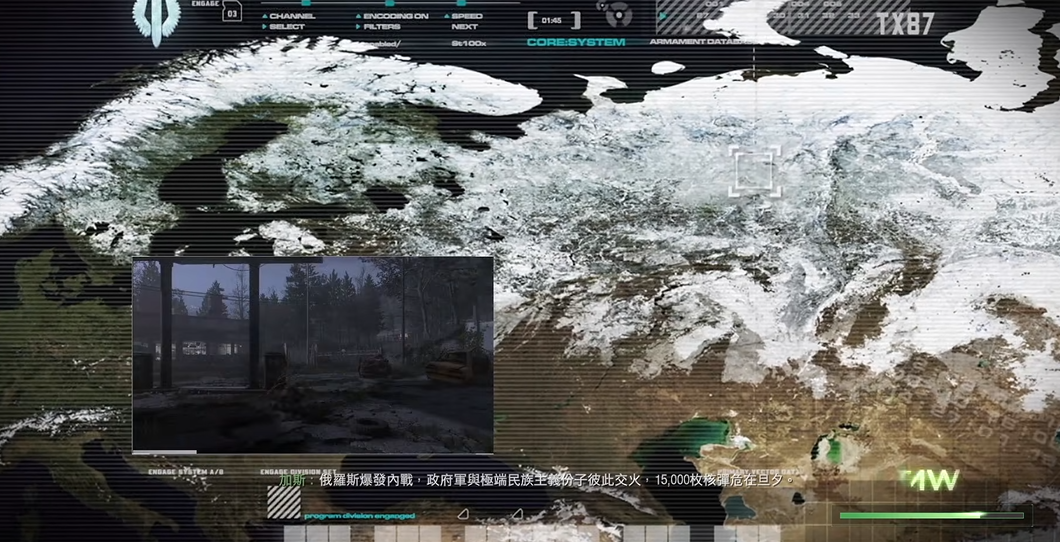Toggle the ENCODING ON setting
Screen dimensions: 1060x542
394,17
